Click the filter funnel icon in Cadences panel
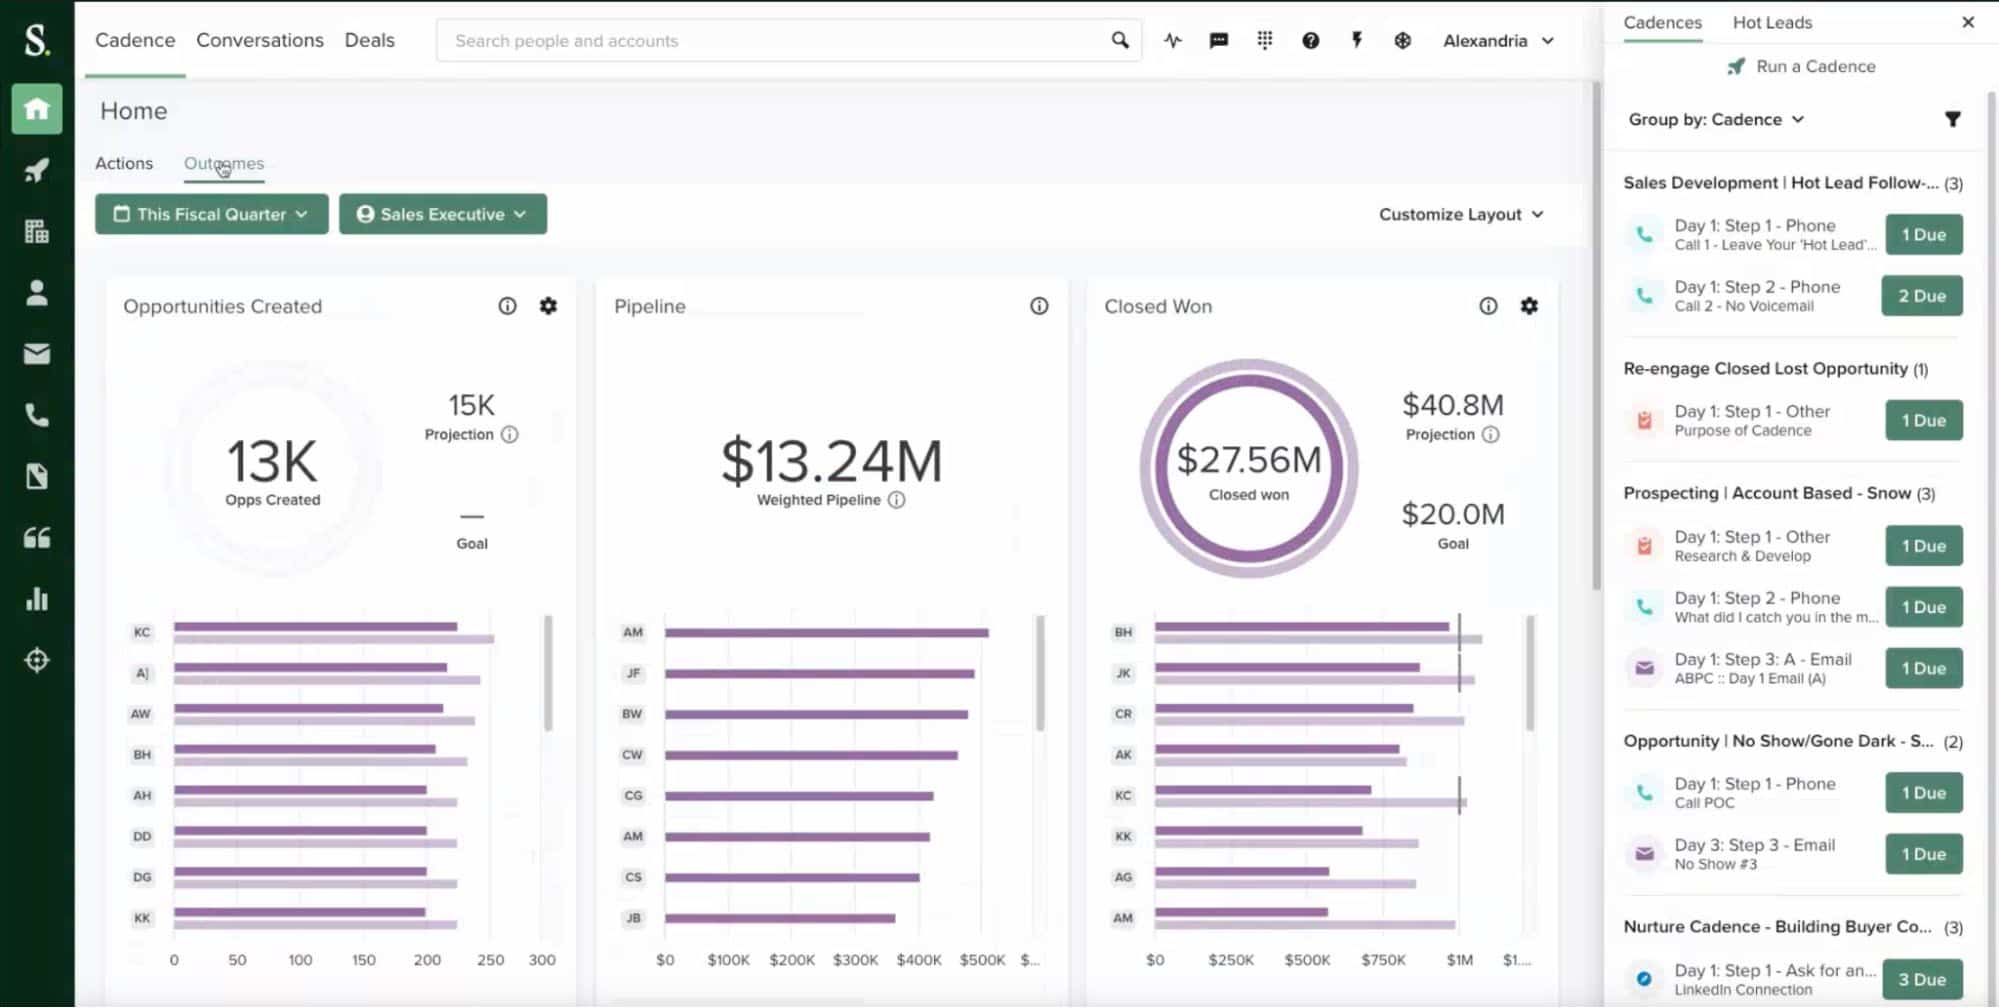Viewport: 1999px width, 1008px height. pos(1952,120)
